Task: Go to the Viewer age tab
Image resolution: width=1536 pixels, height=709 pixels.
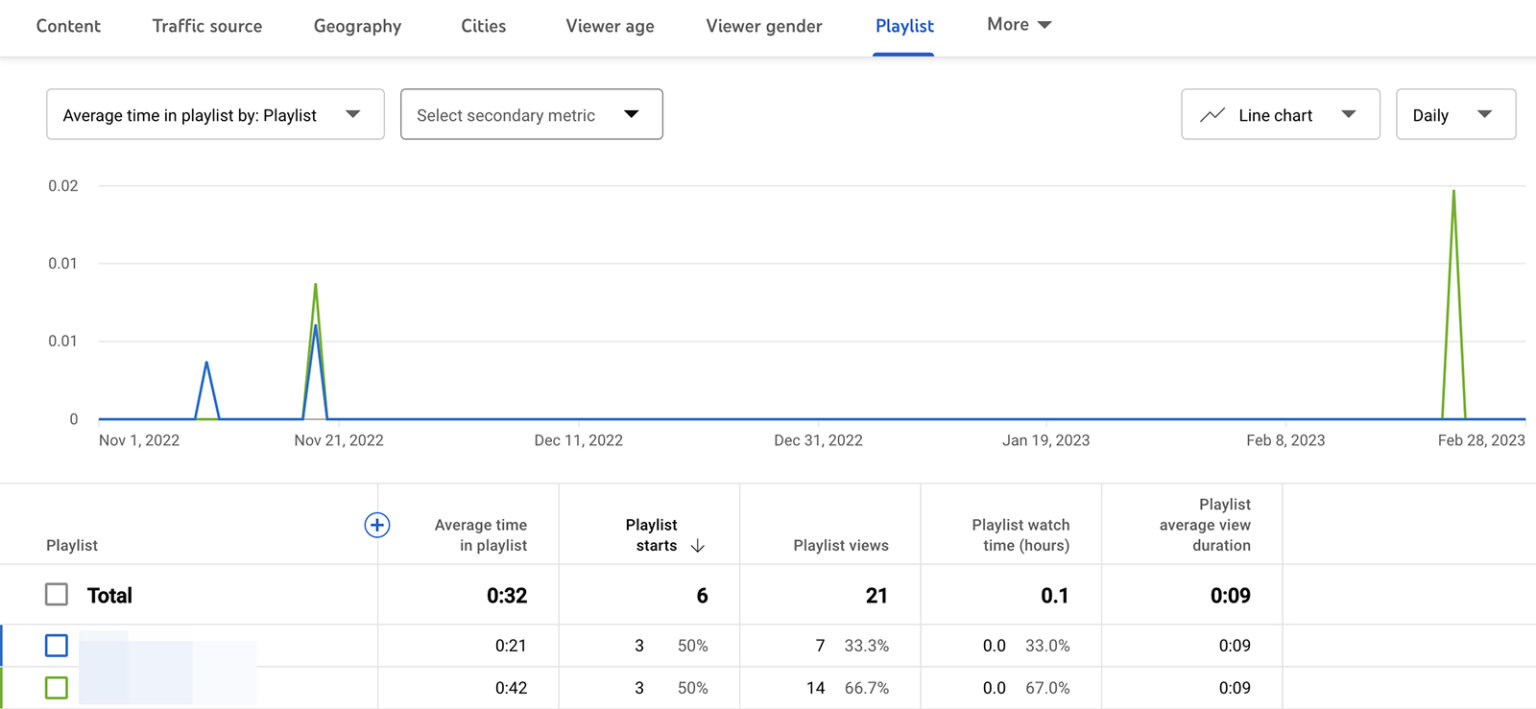Action: [609, 26]
